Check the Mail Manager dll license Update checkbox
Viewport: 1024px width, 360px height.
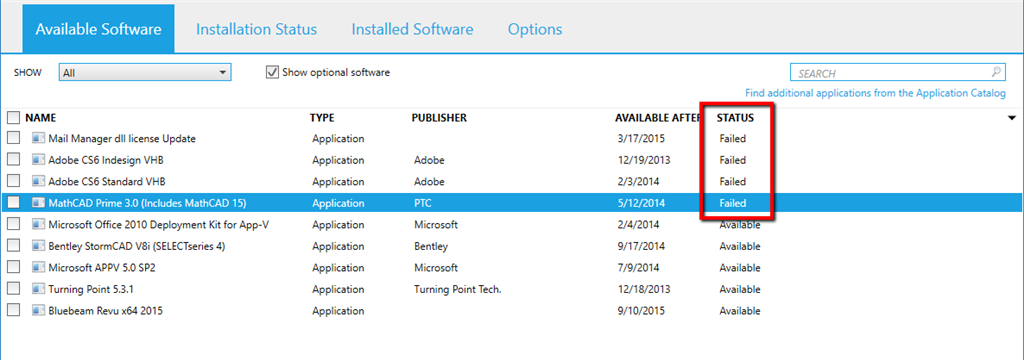pyautogui.click(x=13, y=139)
